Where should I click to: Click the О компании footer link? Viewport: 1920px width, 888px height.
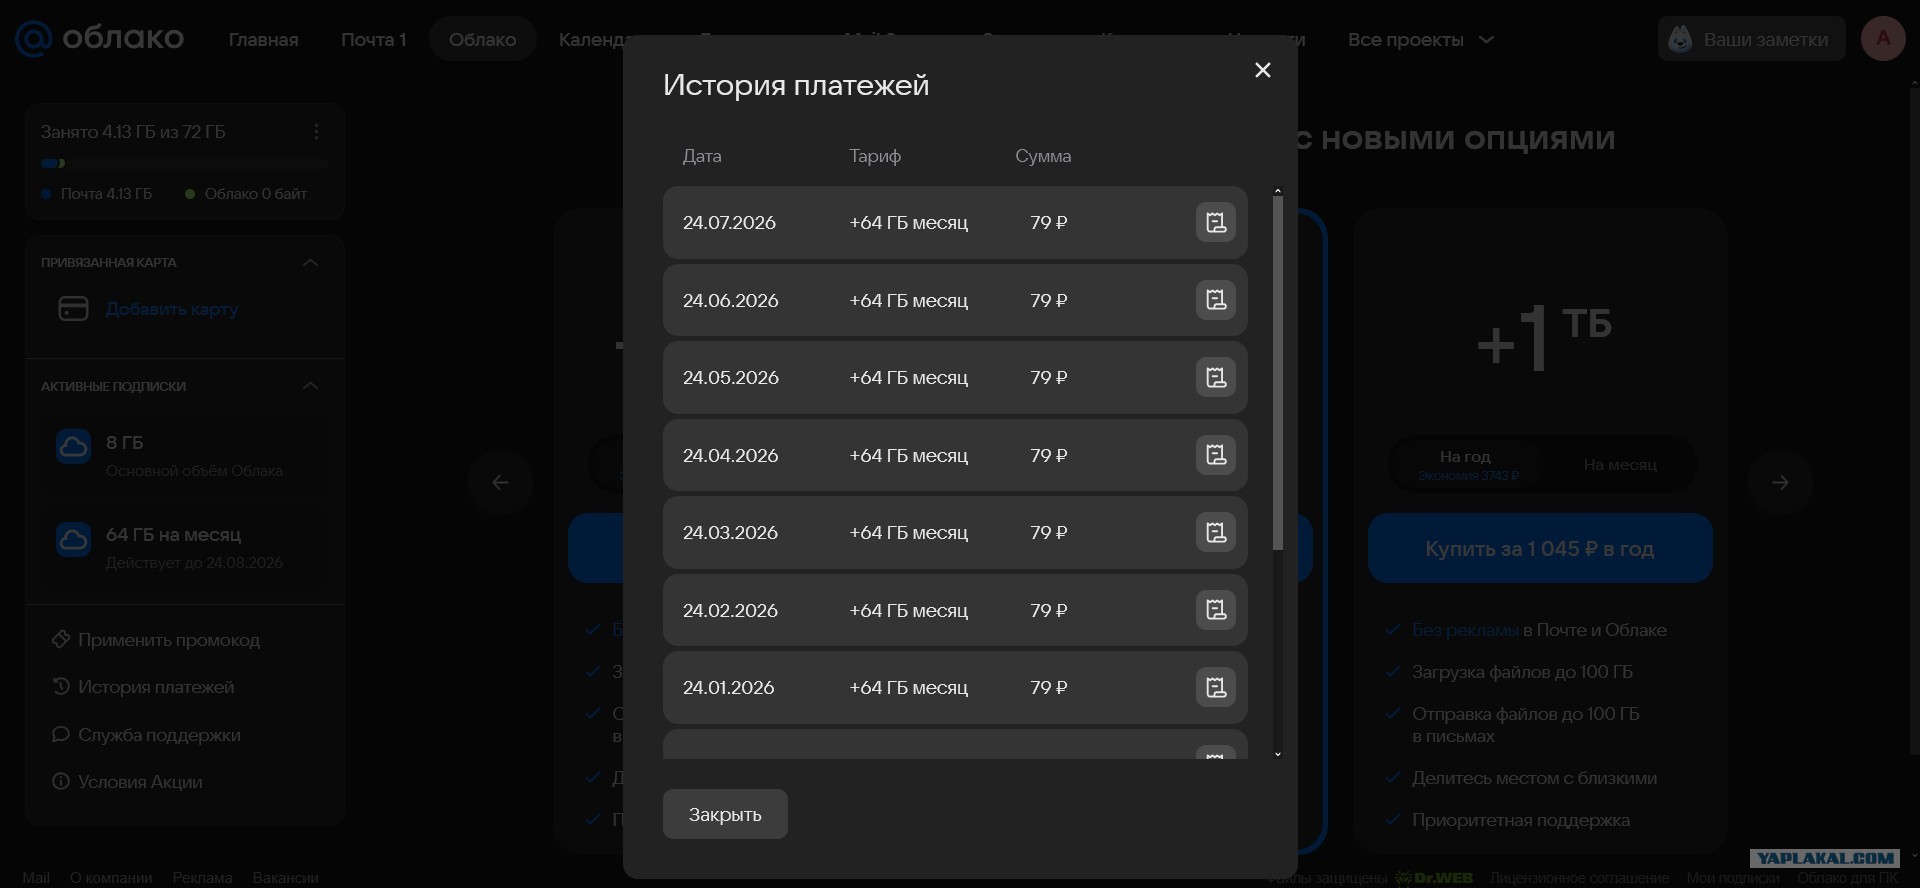[111, 877]
